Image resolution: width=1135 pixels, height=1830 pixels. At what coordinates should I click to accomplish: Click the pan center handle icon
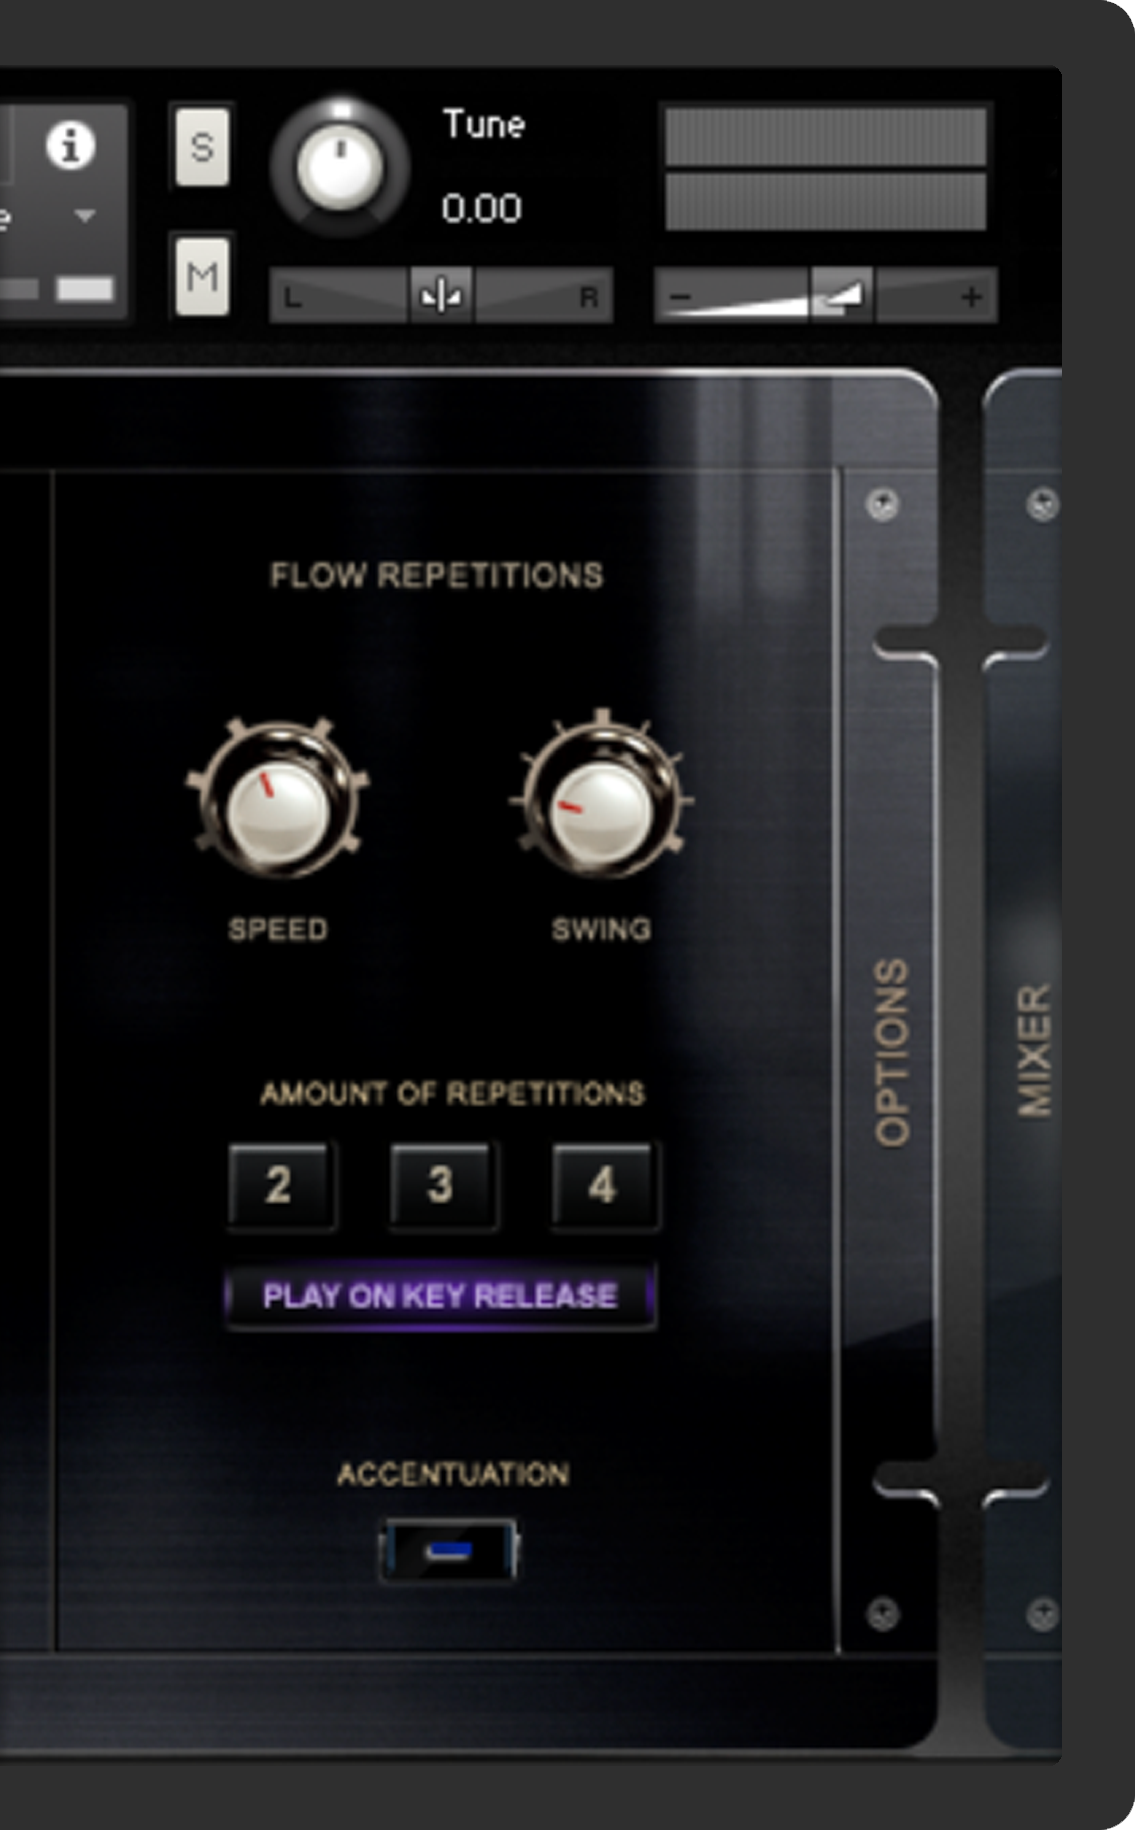click(x=441, y=296)
